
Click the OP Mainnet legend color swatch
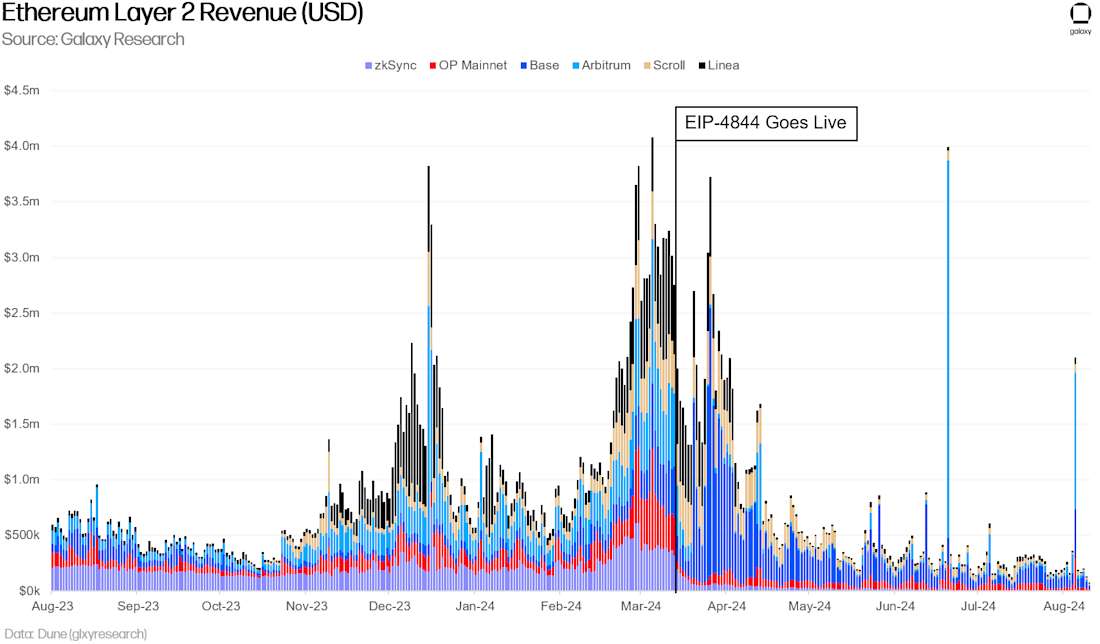(x=433, y=66)
